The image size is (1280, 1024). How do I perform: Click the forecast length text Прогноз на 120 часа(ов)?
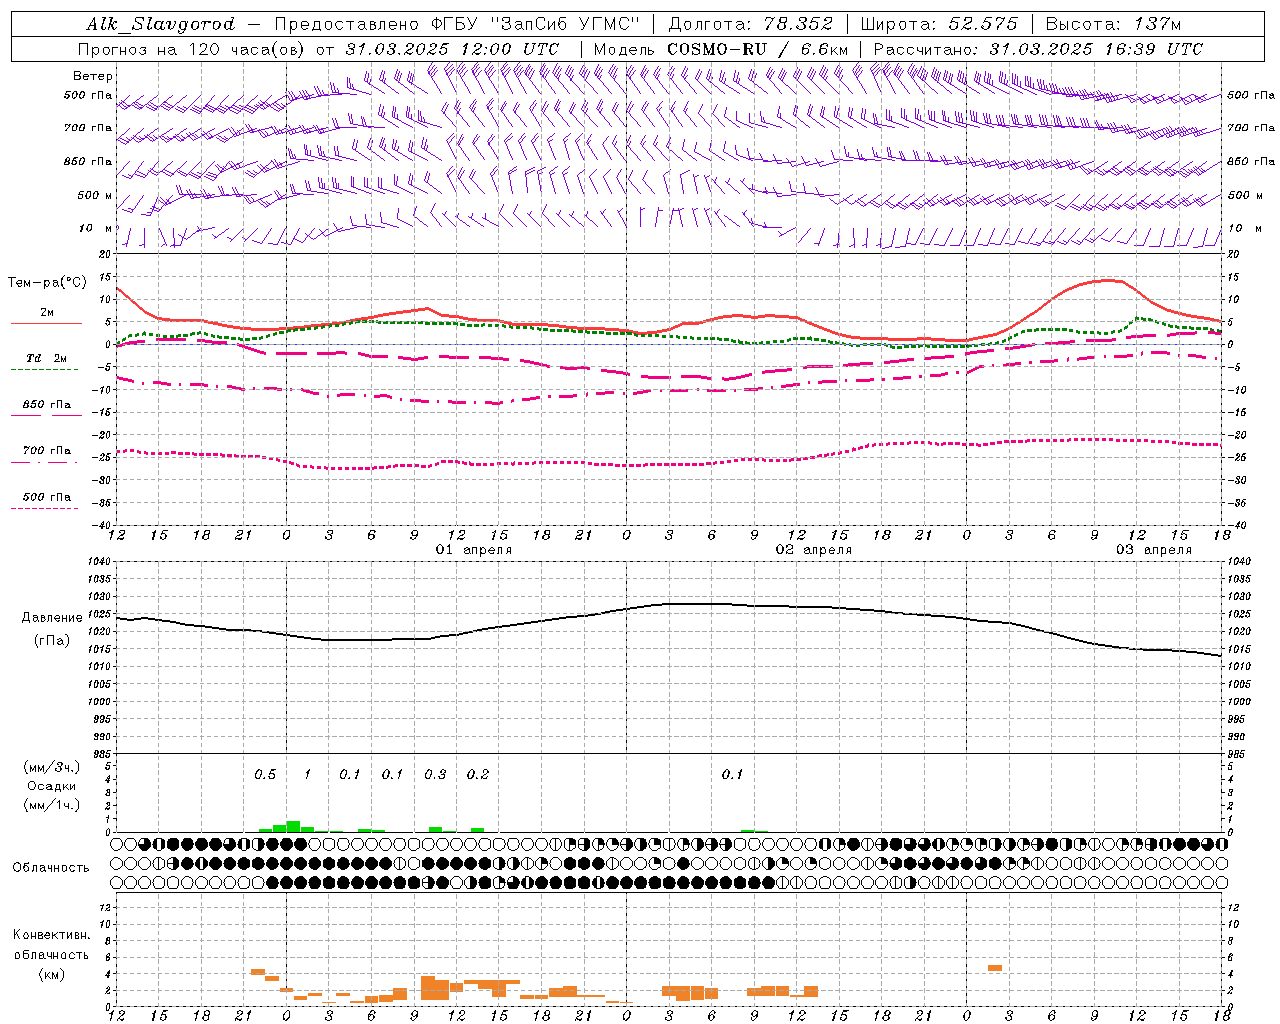[192, 49]
